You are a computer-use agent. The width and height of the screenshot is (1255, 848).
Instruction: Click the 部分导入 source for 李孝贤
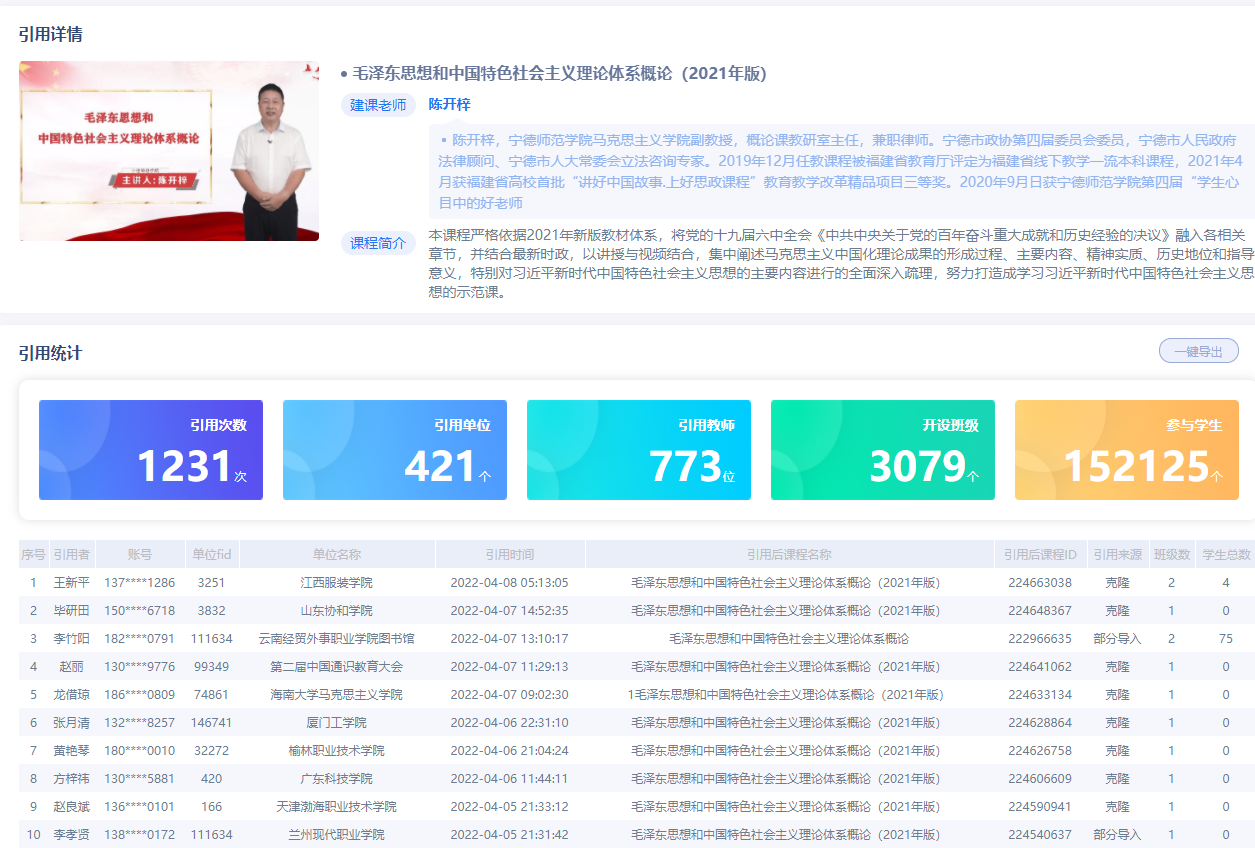click(x=1117, y=834)
